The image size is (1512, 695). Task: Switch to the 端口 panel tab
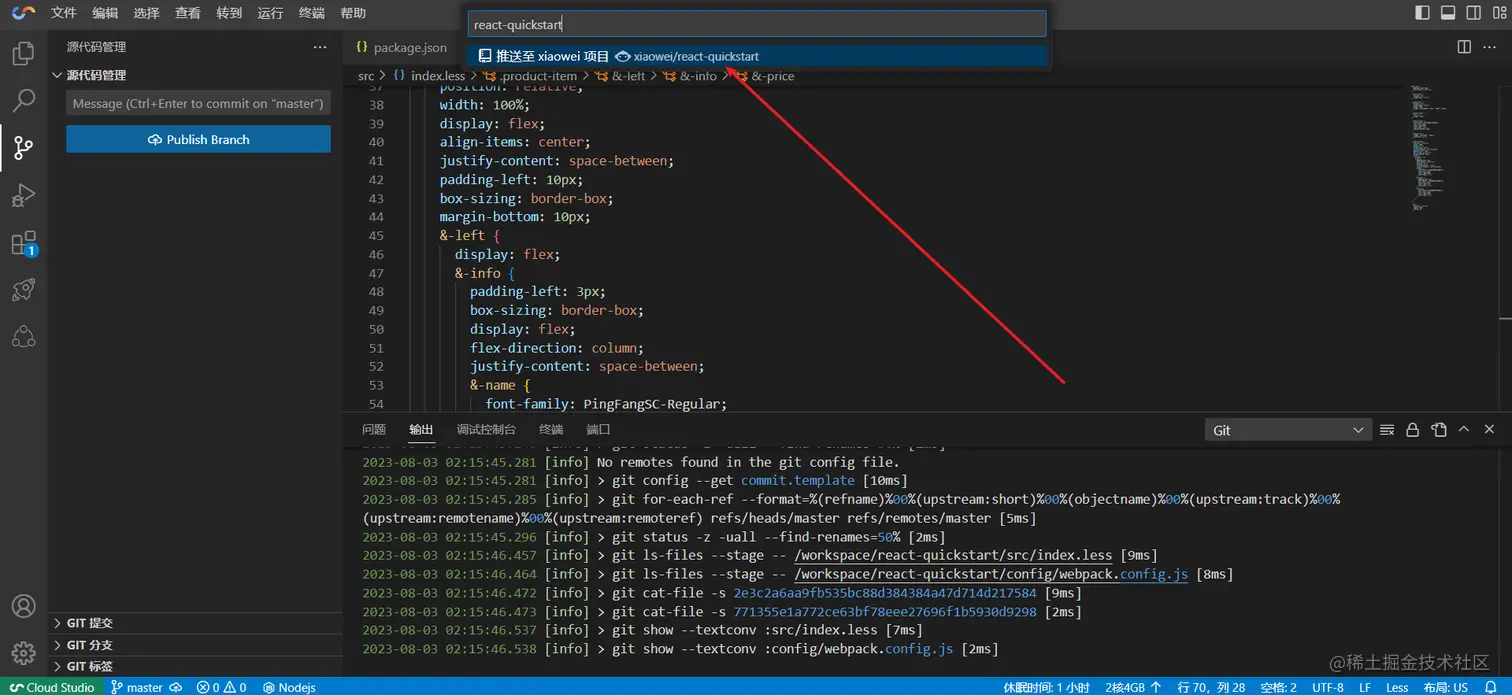tap(598, 430)
